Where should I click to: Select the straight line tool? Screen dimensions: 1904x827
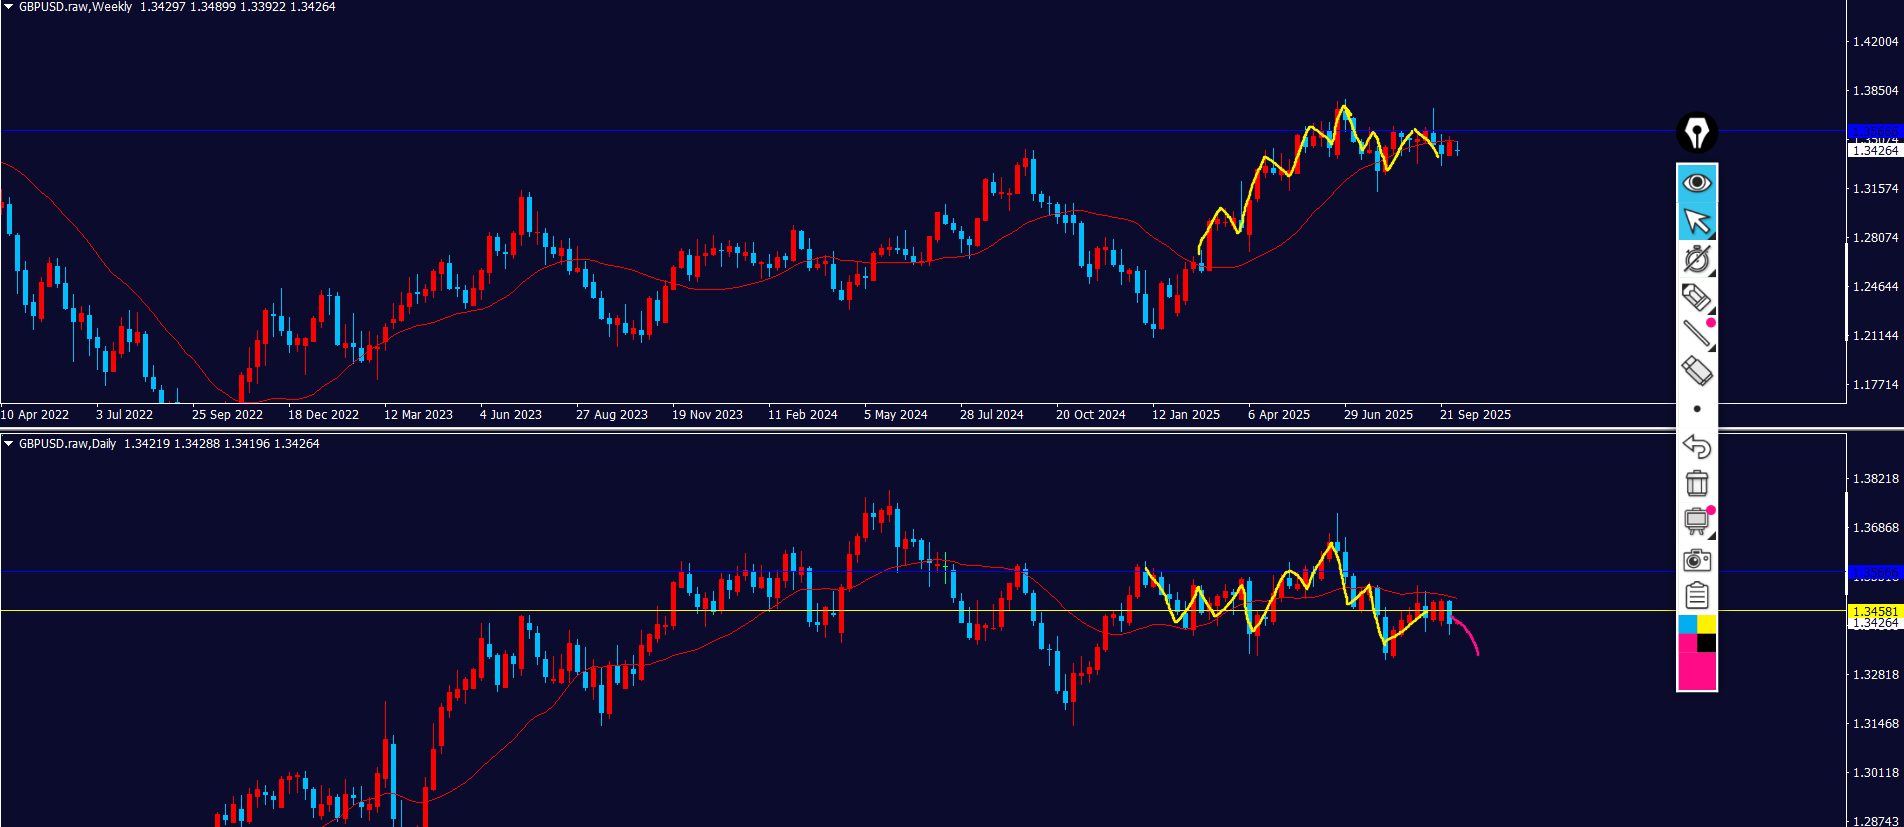click(x=1696, y=334)
